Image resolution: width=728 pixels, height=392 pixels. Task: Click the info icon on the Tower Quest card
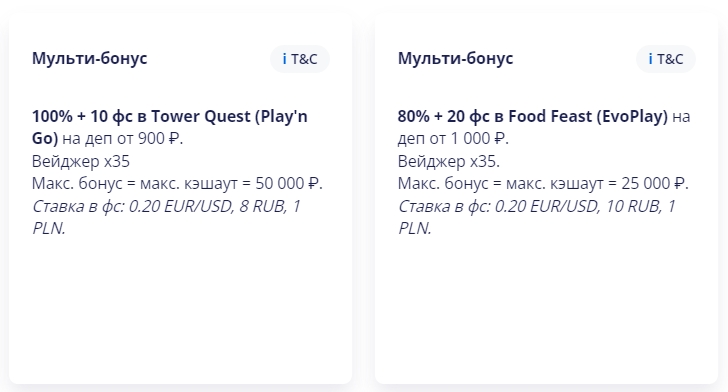pyautogui.click(x=285, y=59)
